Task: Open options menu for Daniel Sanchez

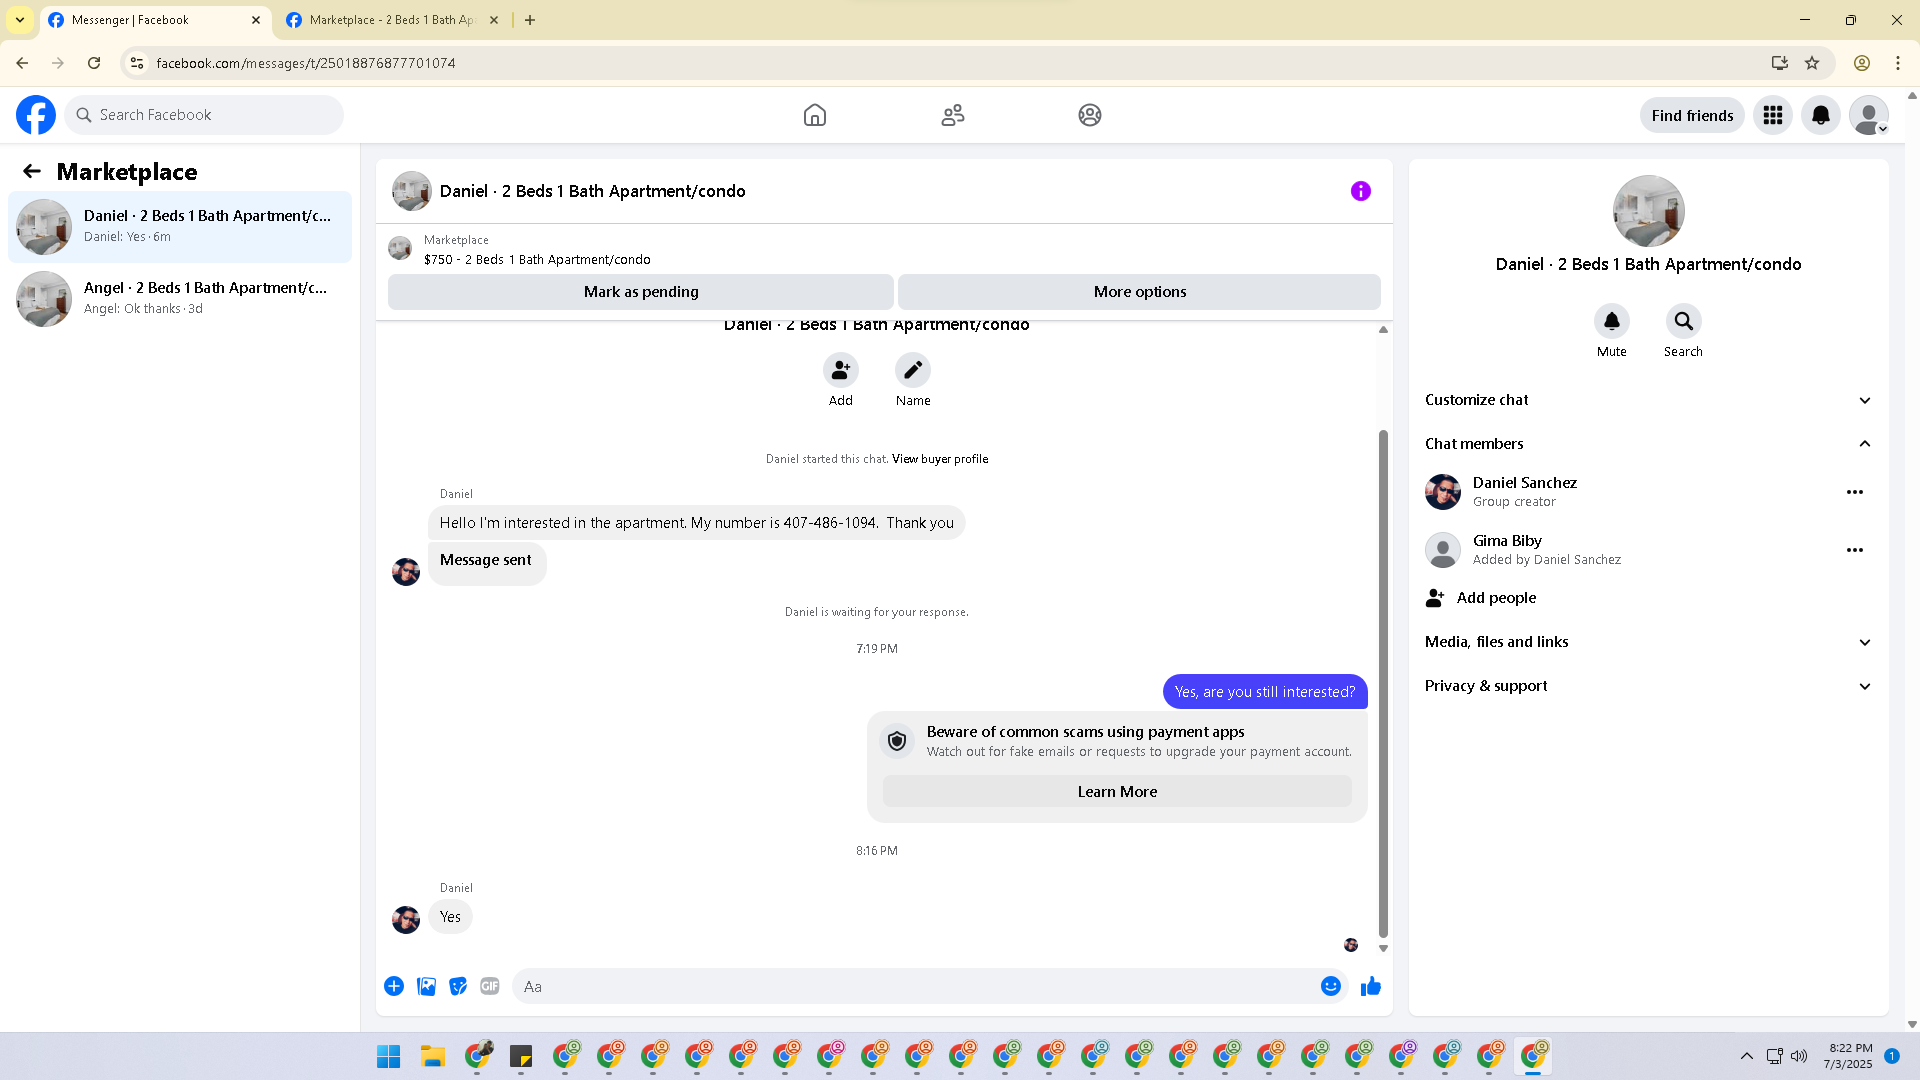Action: pyautogui.click(x=1854, y=492)
